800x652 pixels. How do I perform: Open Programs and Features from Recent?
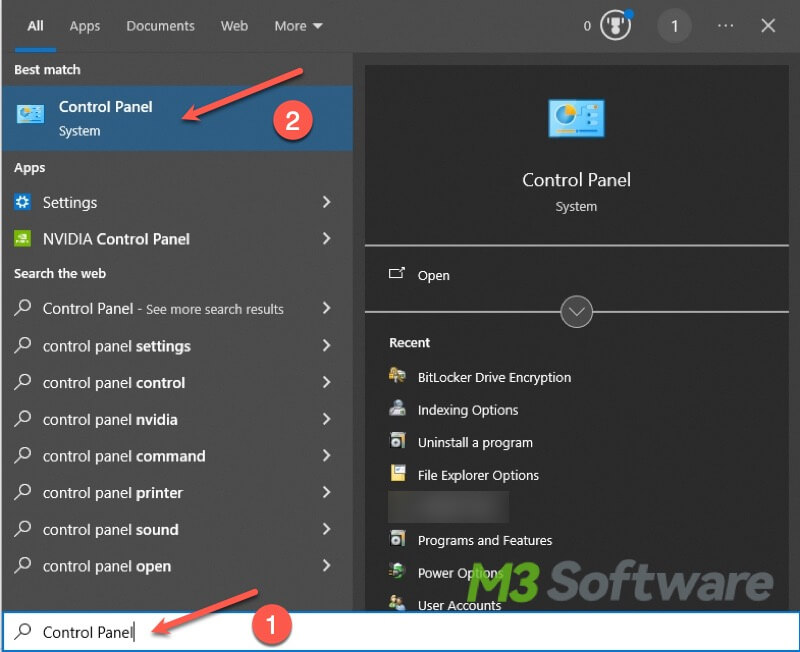pyautogui.click(x=485, y=540)
